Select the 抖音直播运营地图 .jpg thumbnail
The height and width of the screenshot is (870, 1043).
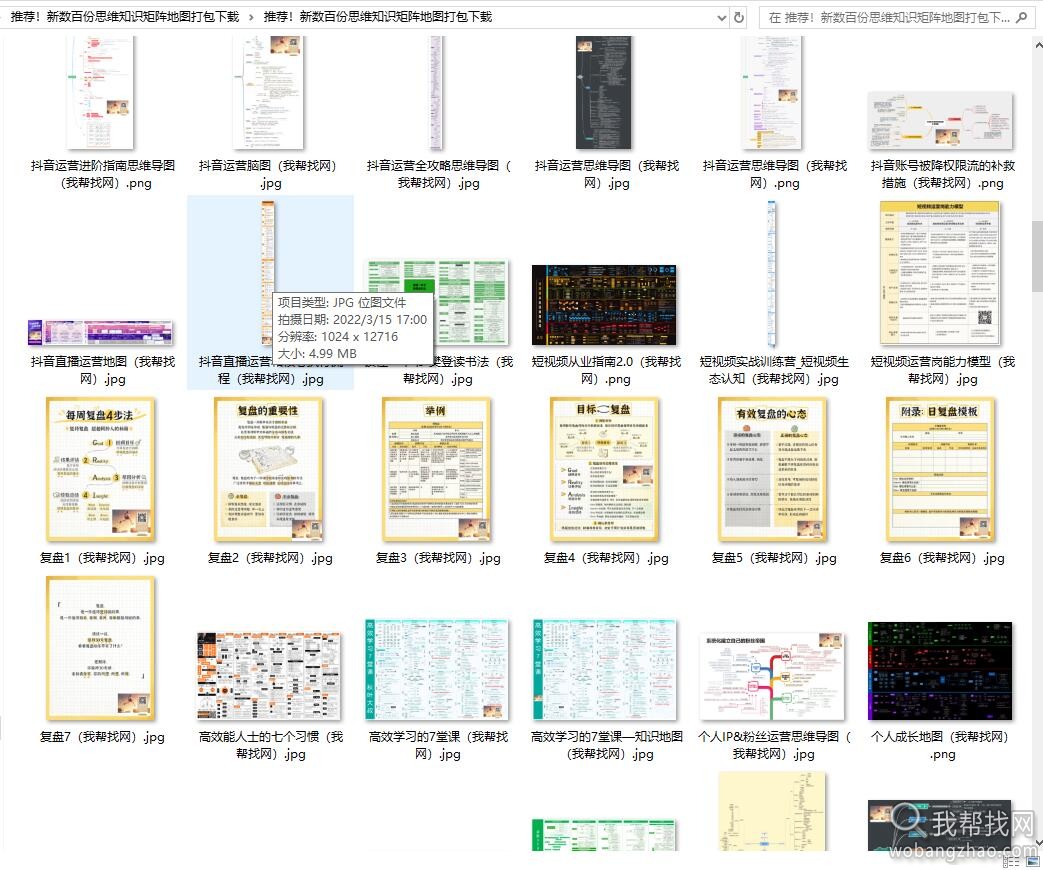click(100, 333)
